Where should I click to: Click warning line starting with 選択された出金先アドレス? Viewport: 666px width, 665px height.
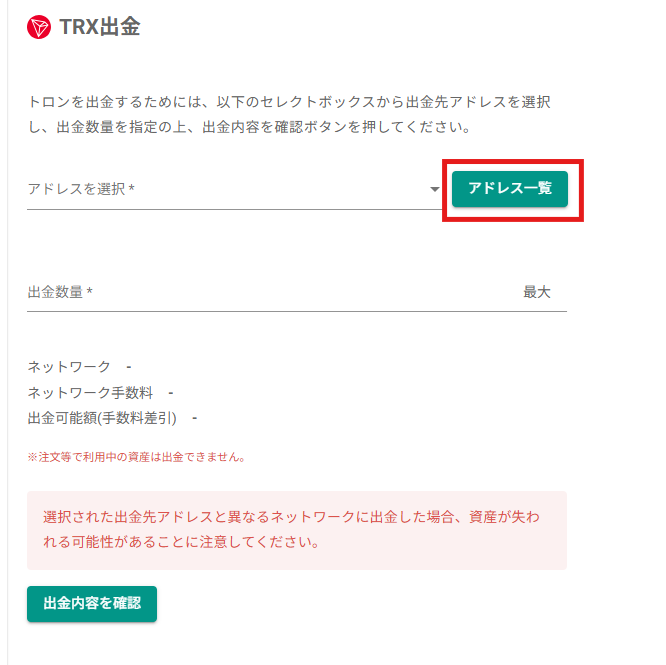pyautogui.click(x=291, y=517)
